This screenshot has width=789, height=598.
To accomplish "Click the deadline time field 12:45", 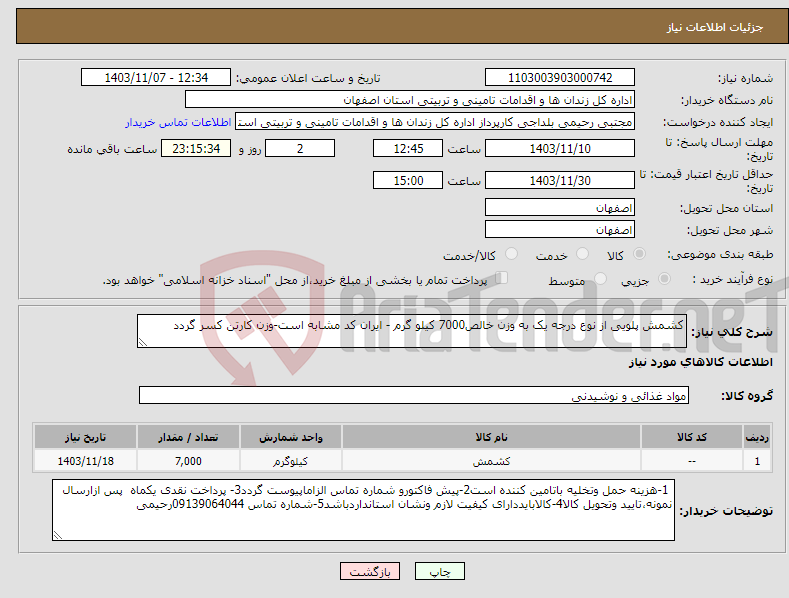I will click(x=408, y=148).
